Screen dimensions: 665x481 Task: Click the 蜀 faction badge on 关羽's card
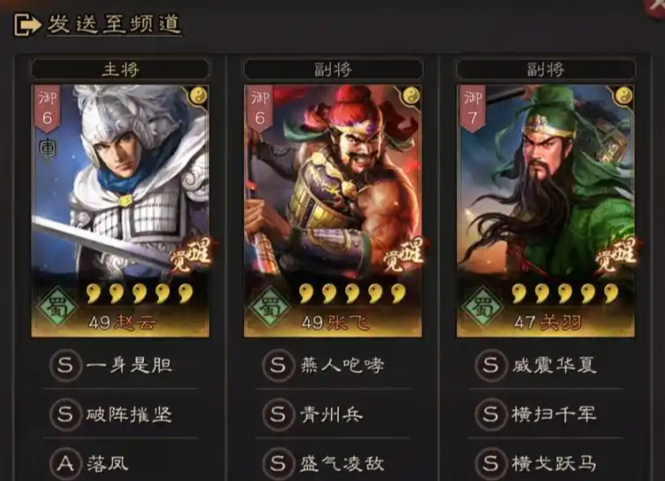coord(483,307)
